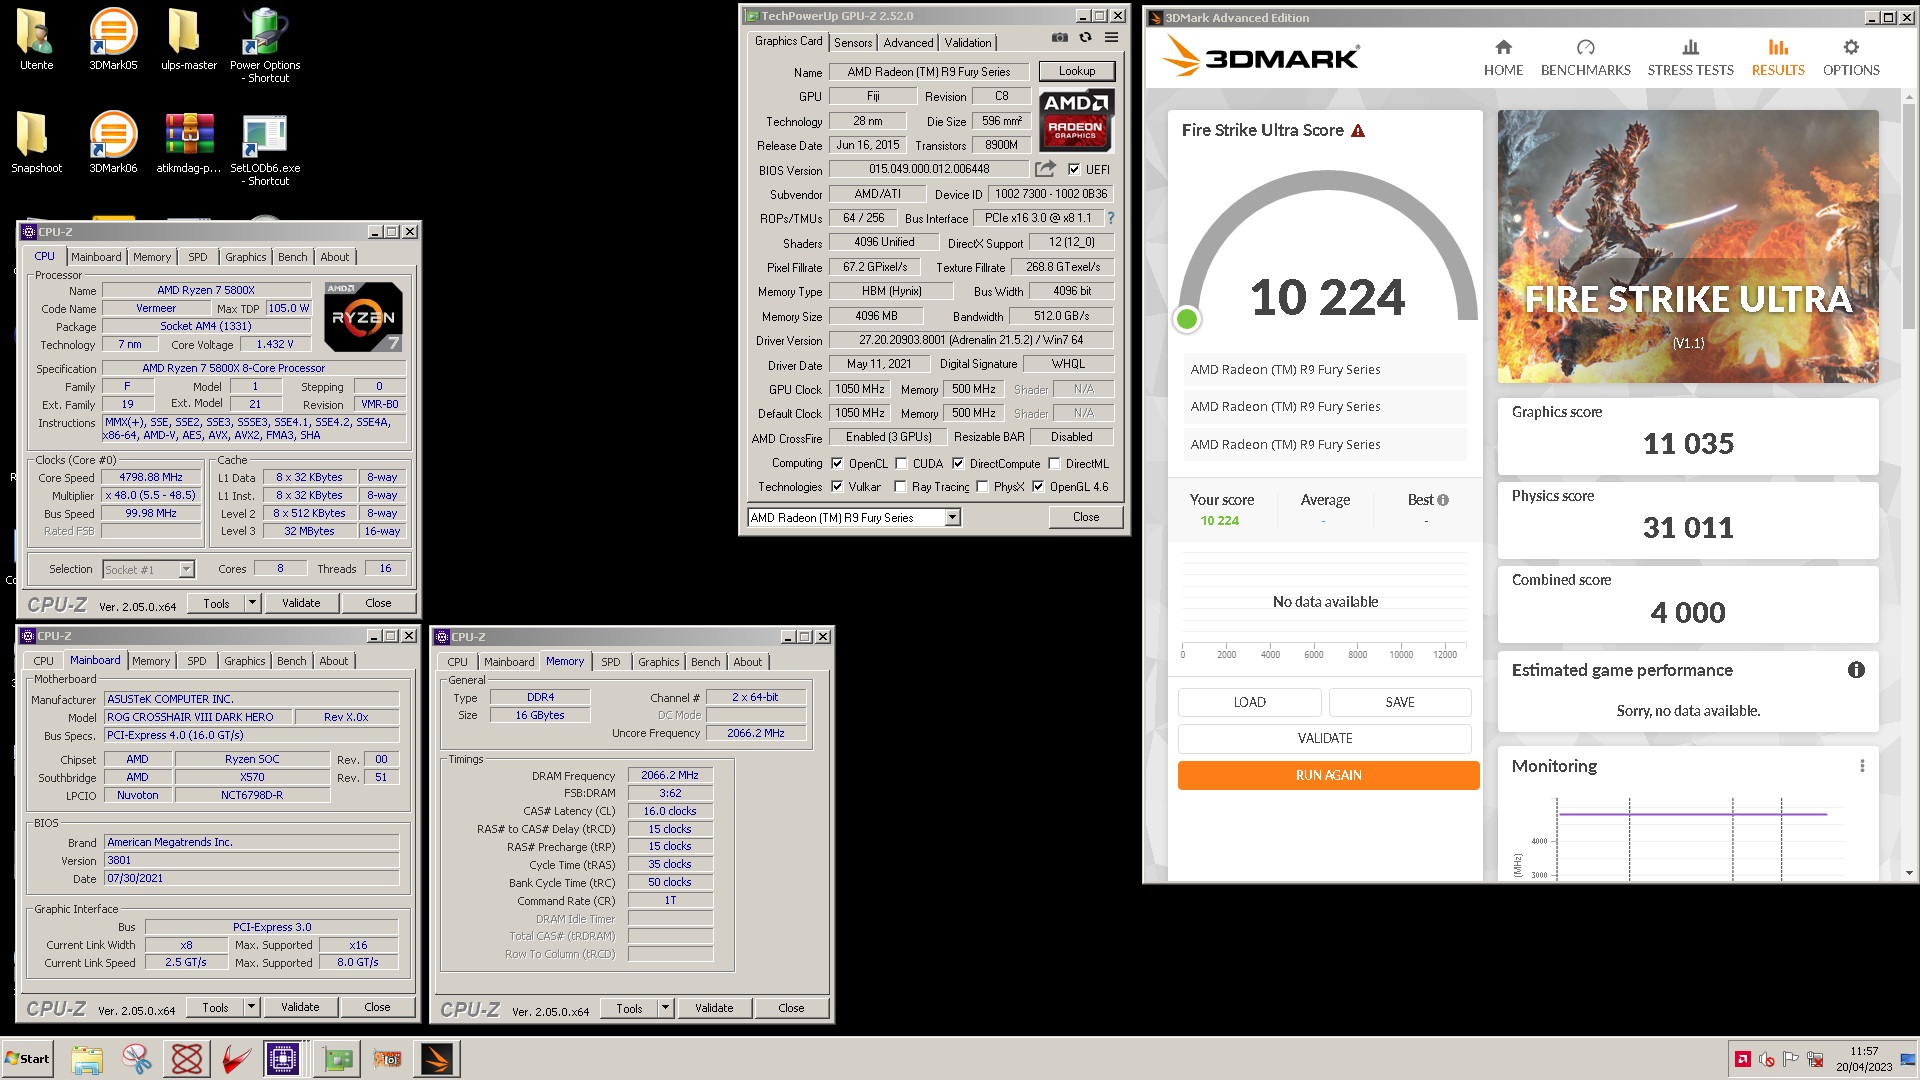
Task: Open 3DMark BENCHMARKS section
Action: pyautogui.click(x=1585, y=58)
